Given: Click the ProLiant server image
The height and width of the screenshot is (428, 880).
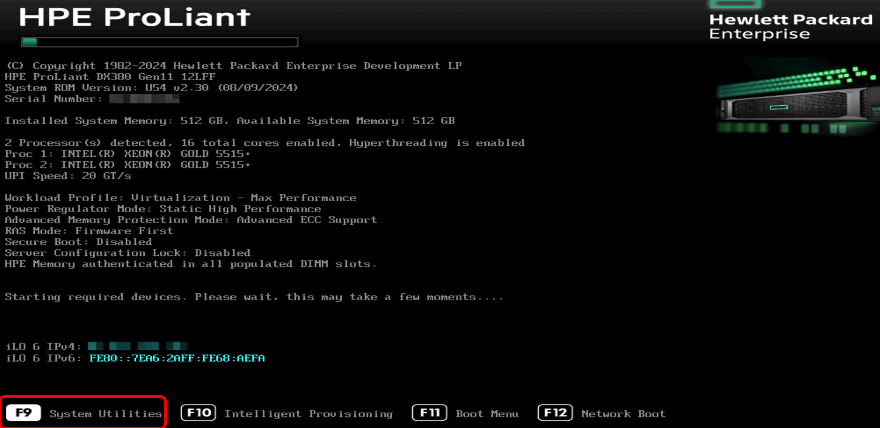Looking at the screenshot, I should pos(798,102).
